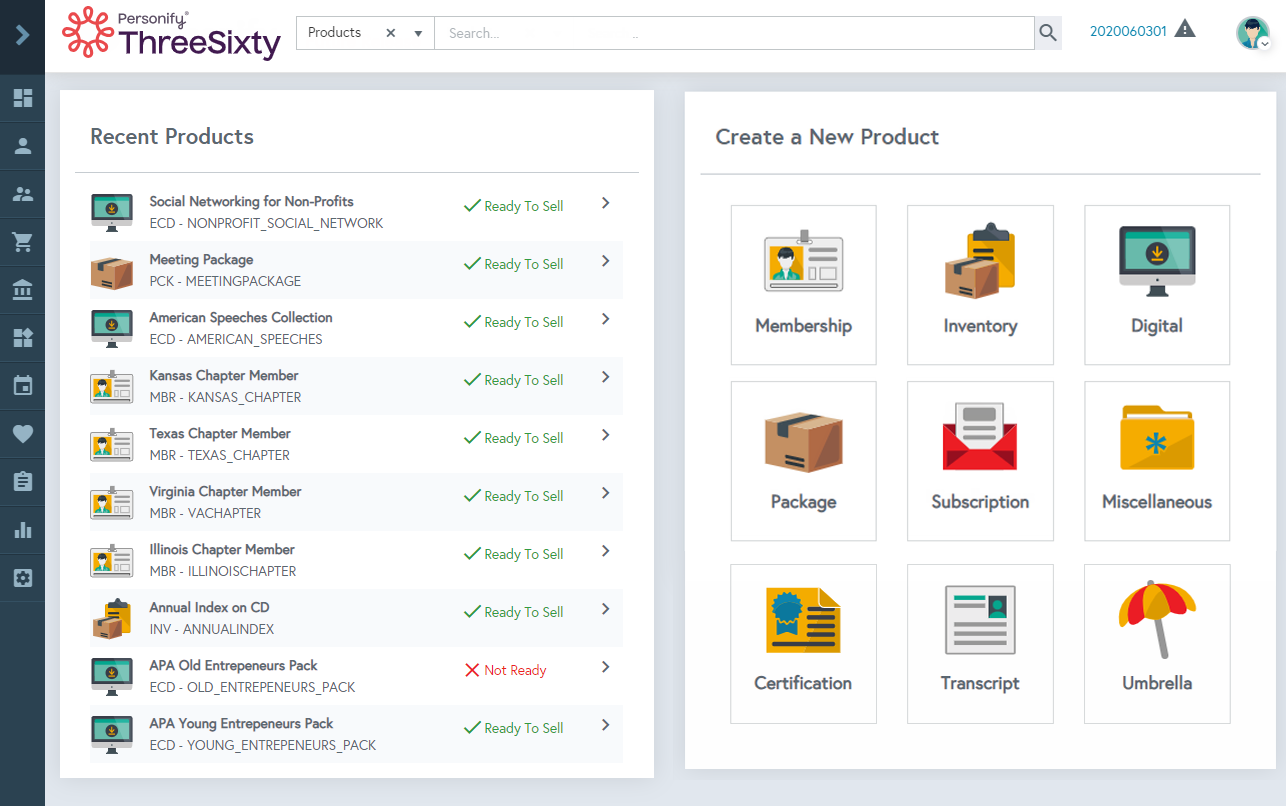
Task: Open the 2020060301 link in the header
Action: [x=1128, y=31]
